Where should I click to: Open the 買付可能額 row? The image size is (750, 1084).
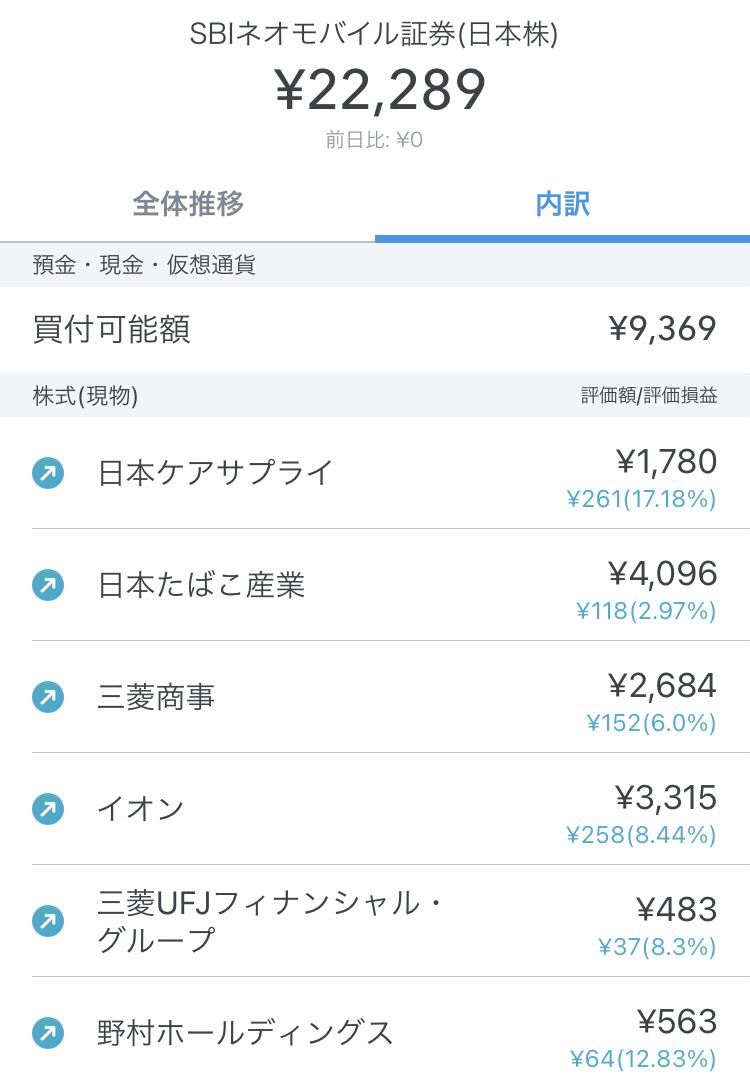click(375, 329)
